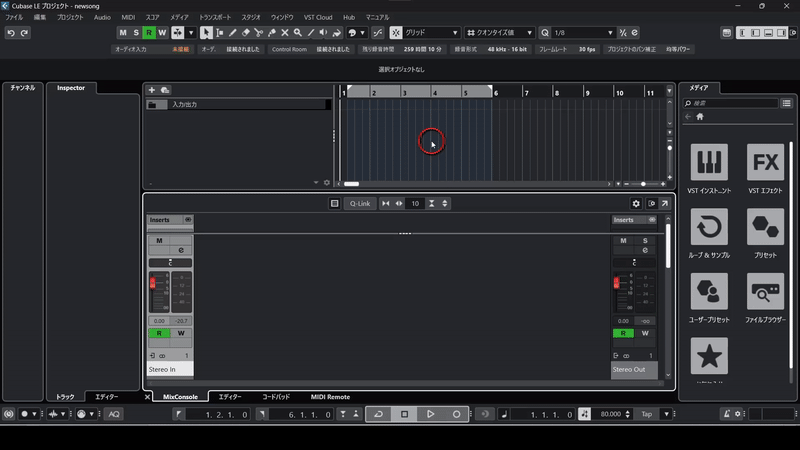Toggle green global Read automation R button
The width and height of the screenshot is (800, 450).
tap(149, 33)
